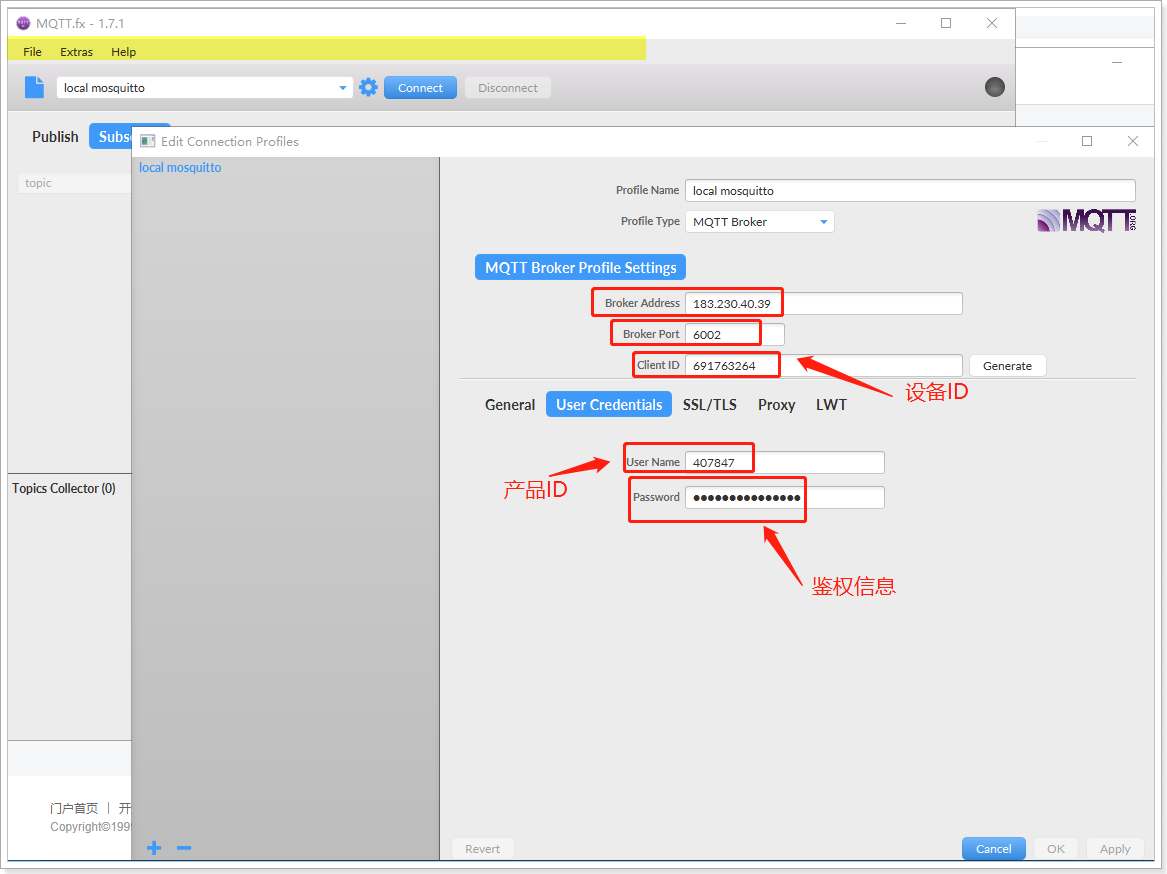Select the User Credentials tab

[x=609, y=405]
